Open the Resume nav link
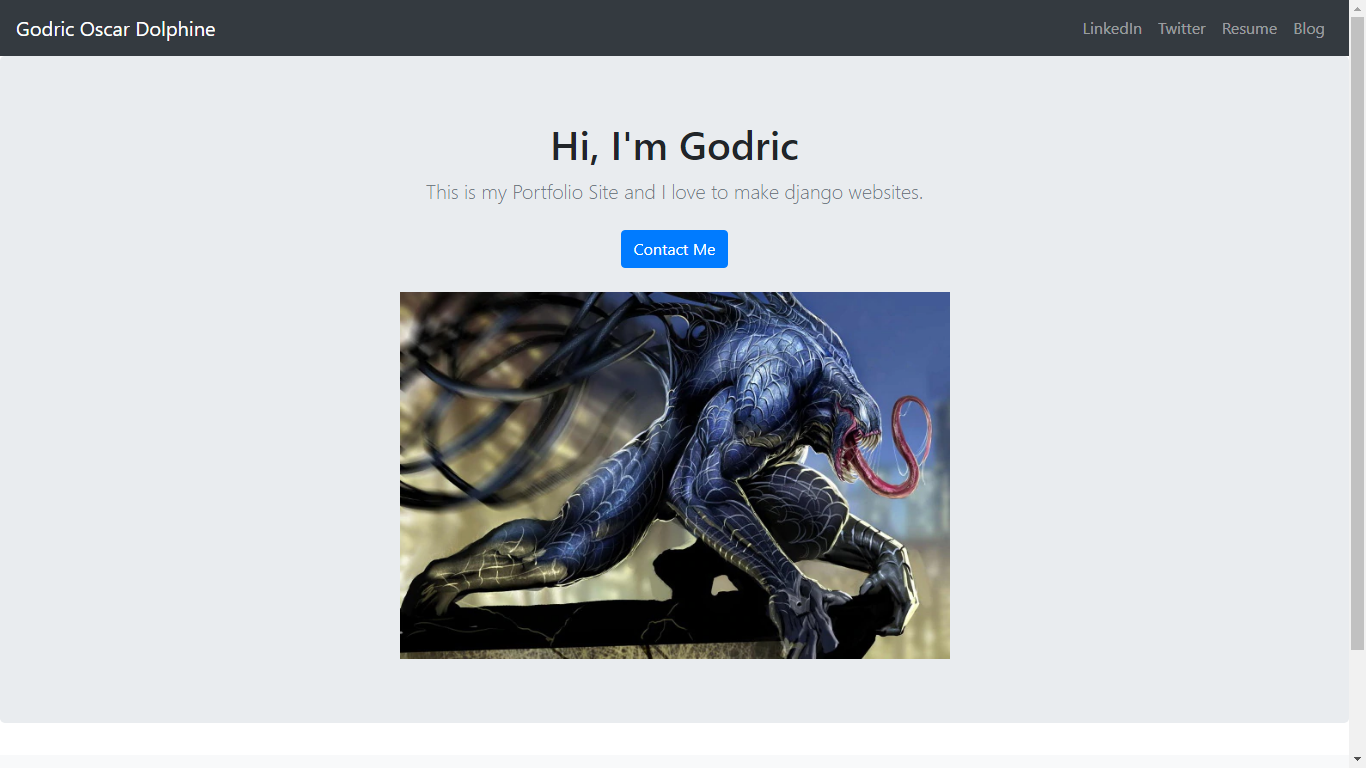This screenshot has width=1366, height=768. click(1249, 29)
